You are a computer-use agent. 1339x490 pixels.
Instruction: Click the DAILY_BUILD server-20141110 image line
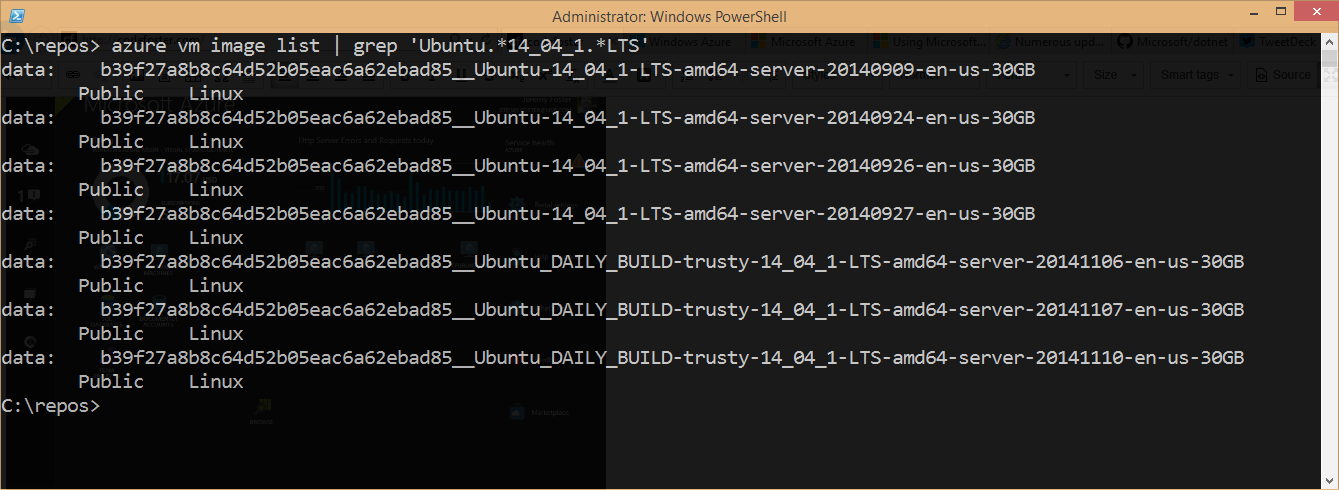(672, 358)
